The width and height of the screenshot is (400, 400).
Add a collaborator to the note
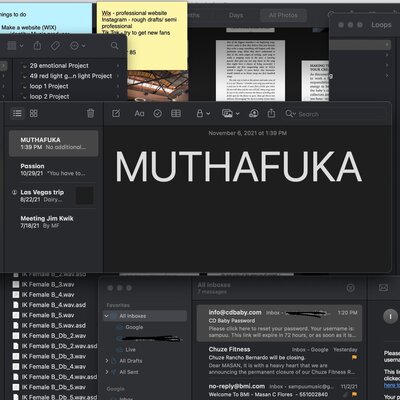click(254, 114)
